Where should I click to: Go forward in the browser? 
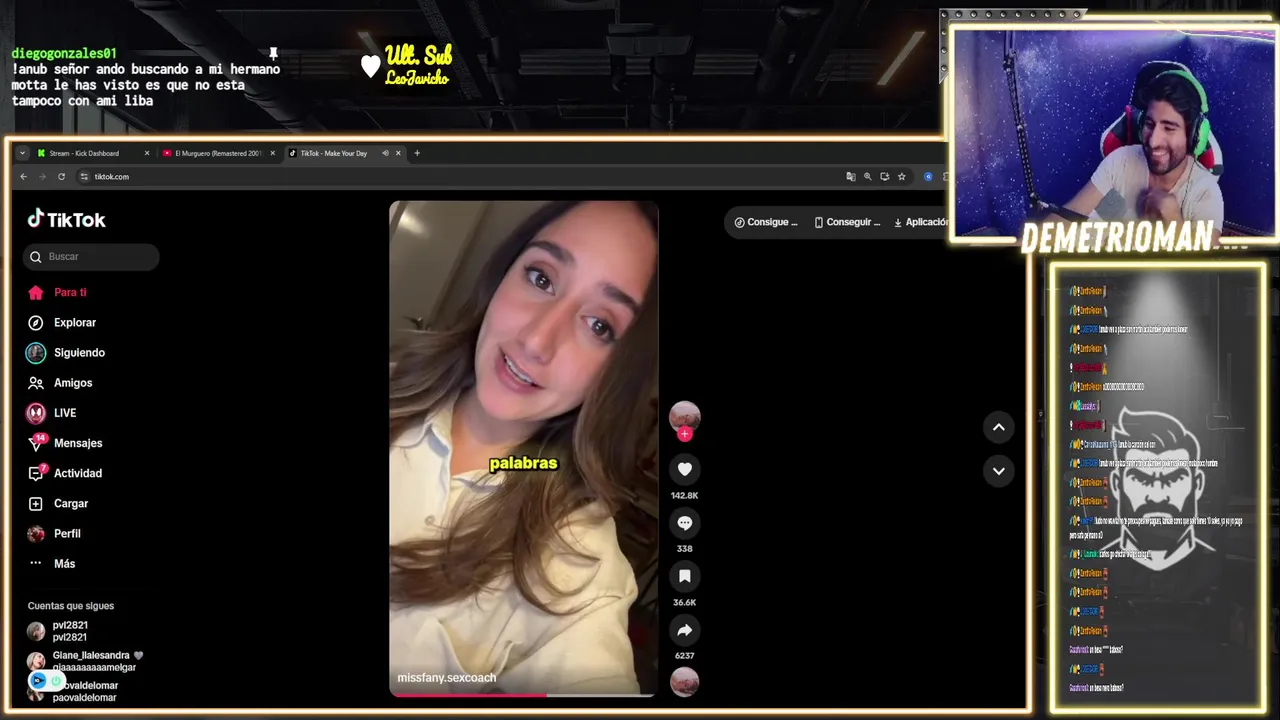click(x=42, y=176)
